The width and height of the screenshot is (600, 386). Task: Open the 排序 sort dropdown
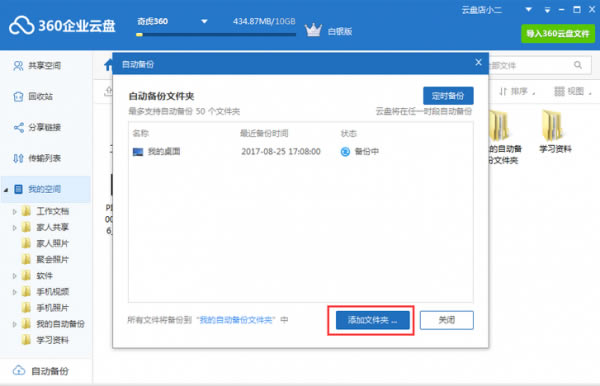click(517, 91)
